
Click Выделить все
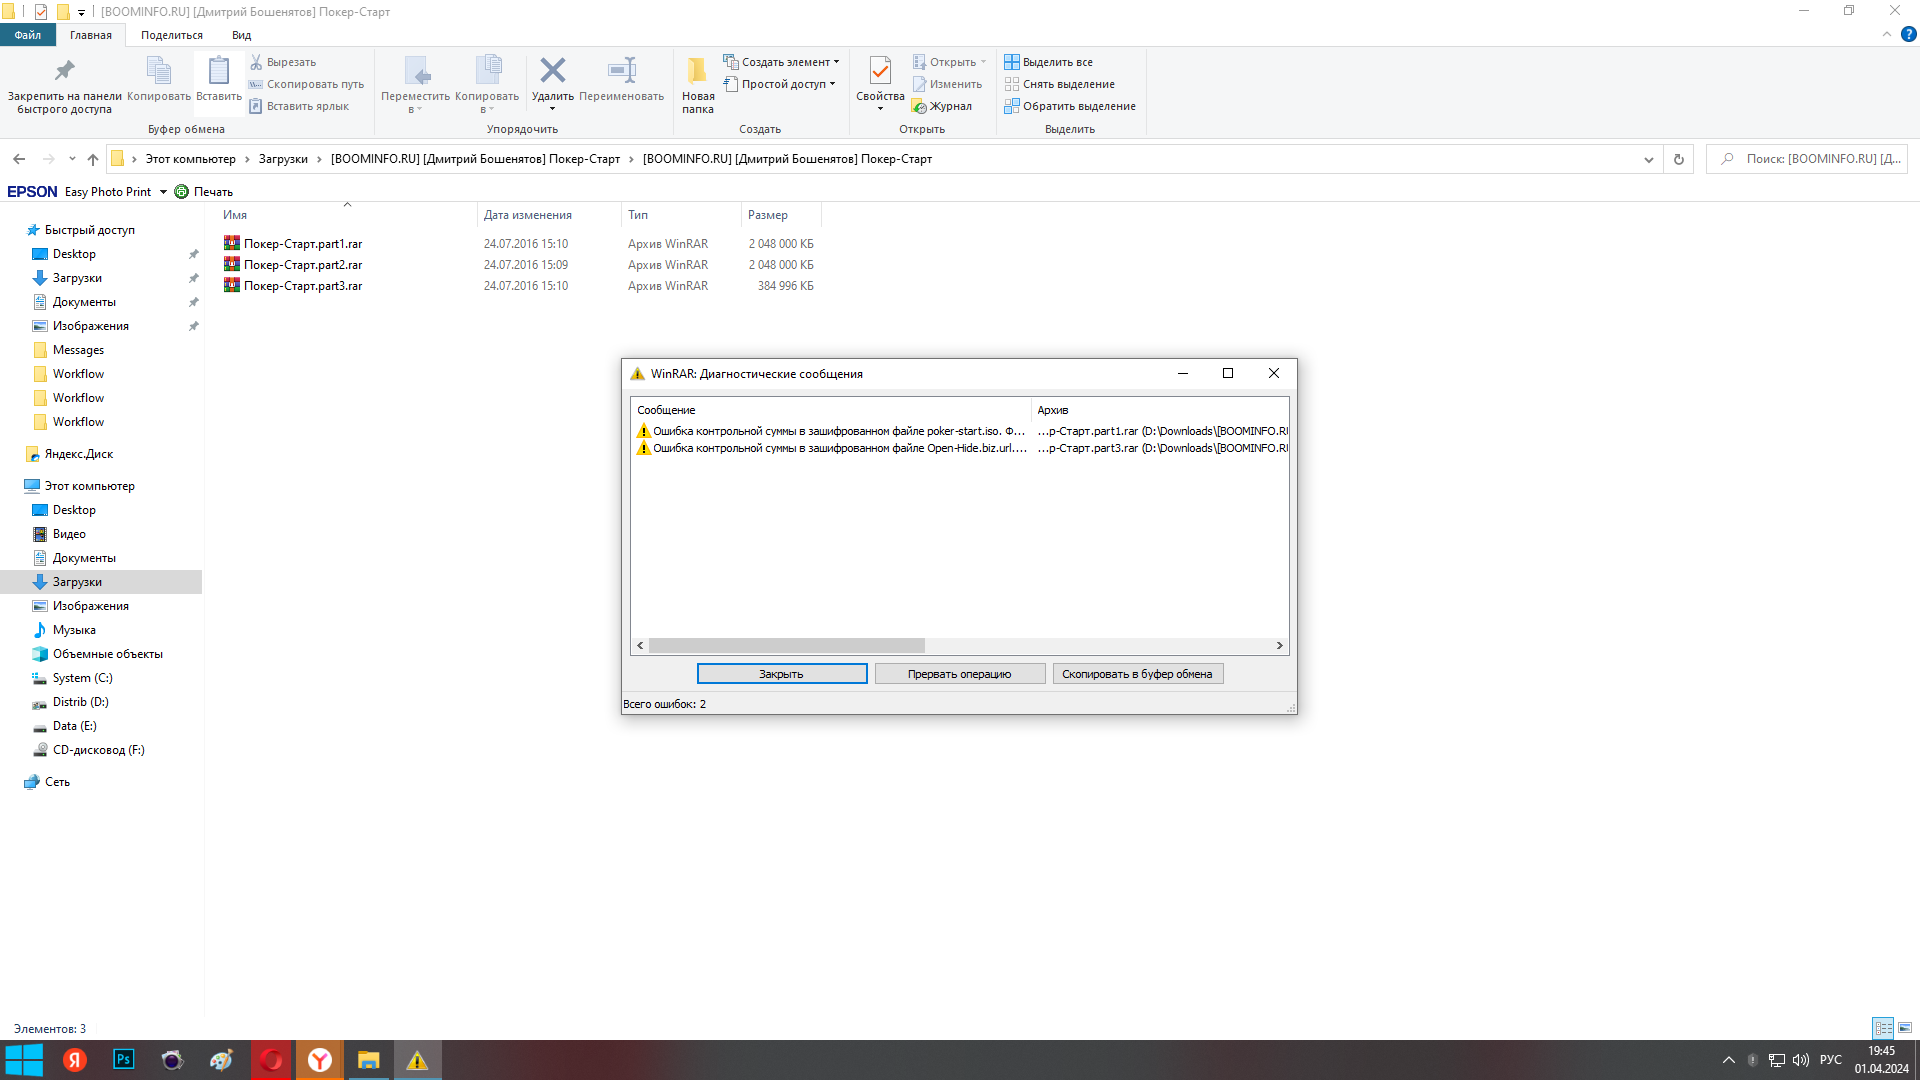pos(1049,62)
